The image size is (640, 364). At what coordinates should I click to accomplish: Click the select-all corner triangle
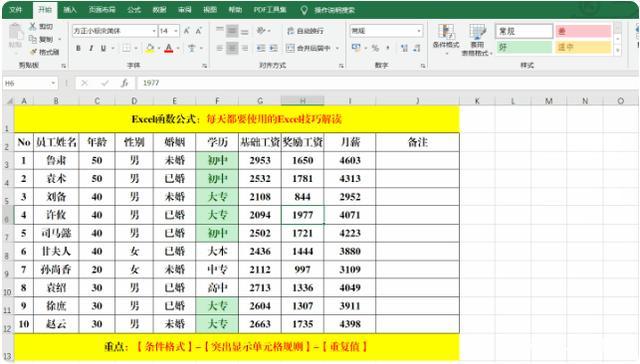[x=9, y=101]
